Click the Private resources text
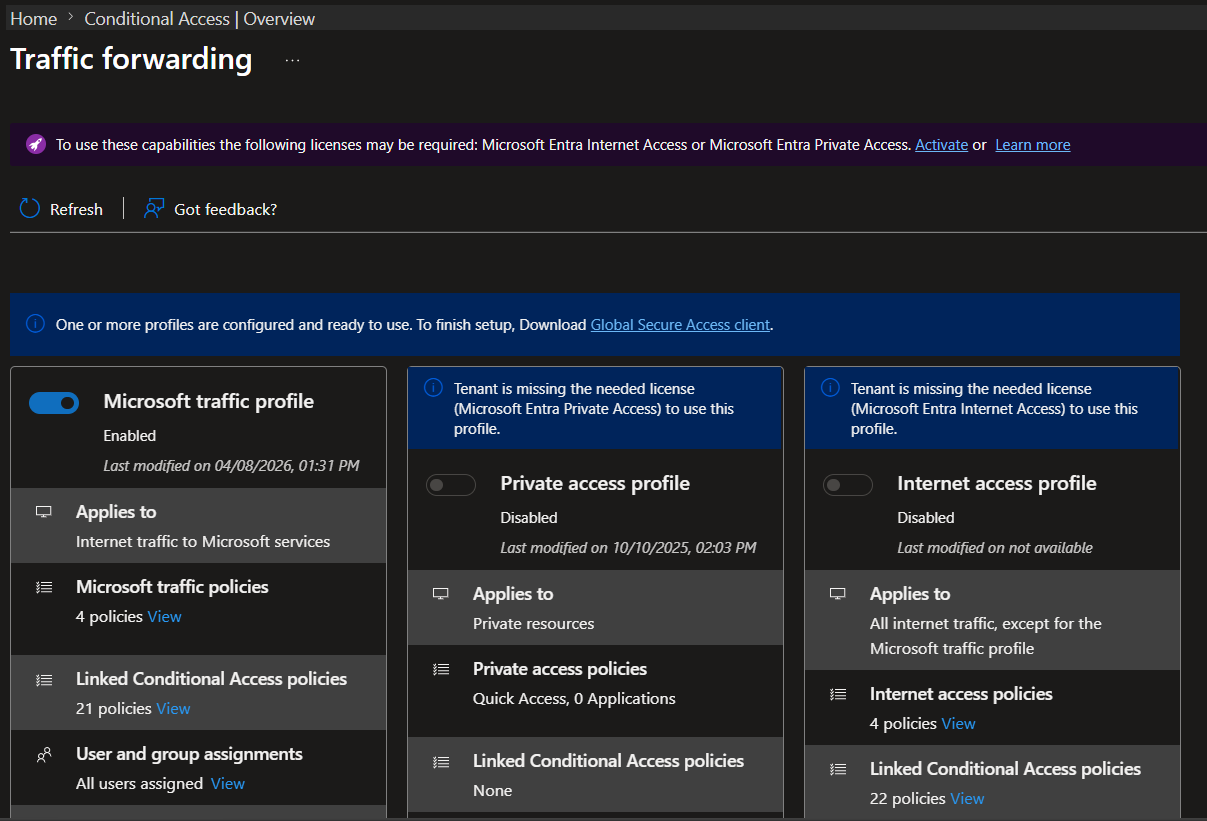1207x821 pixels. [534, 623]
